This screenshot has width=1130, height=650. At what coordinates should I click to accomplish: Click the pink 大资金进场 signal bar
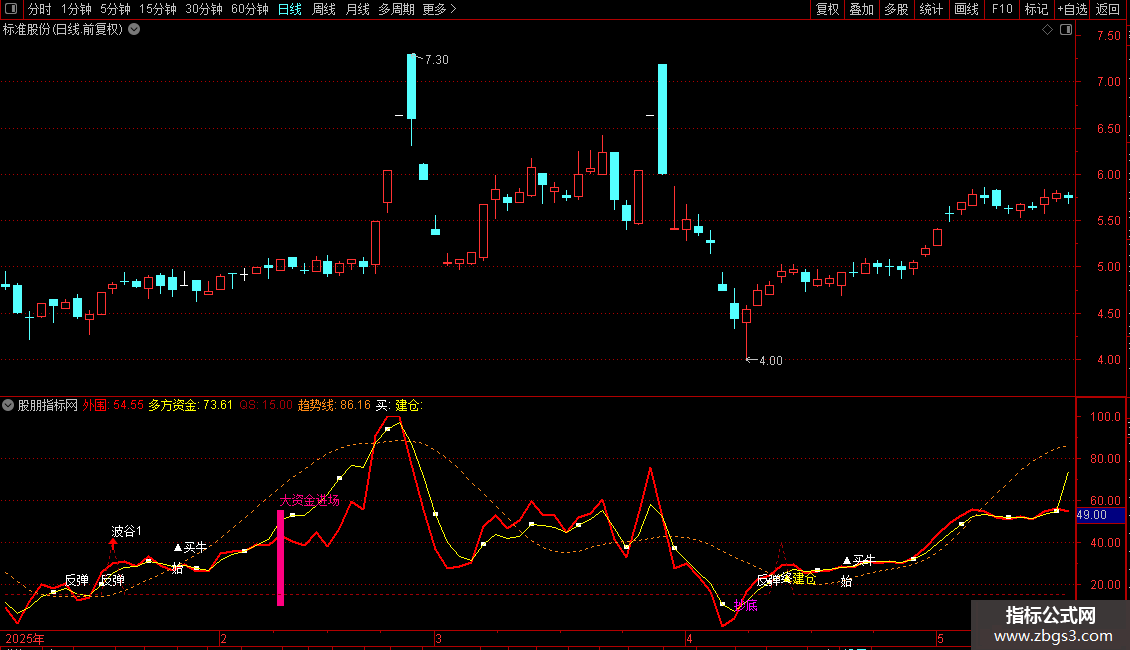pyautogui.click(x=280, y=558)
